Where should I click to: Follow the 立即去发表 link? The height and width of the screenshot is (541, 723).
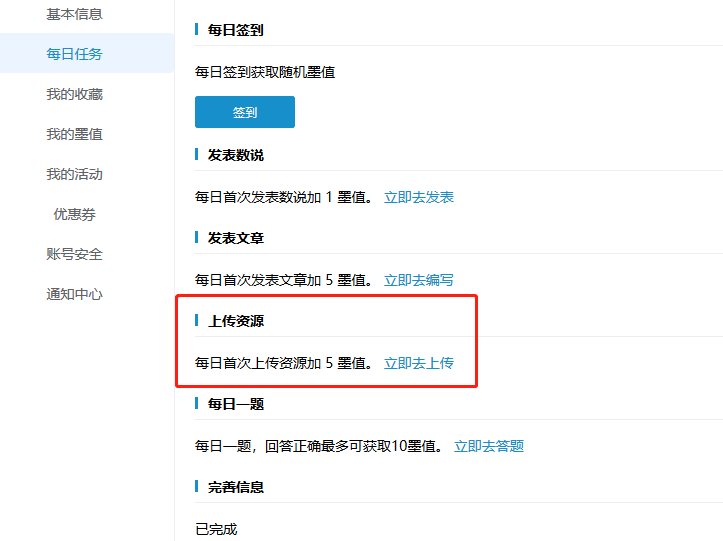419,197
